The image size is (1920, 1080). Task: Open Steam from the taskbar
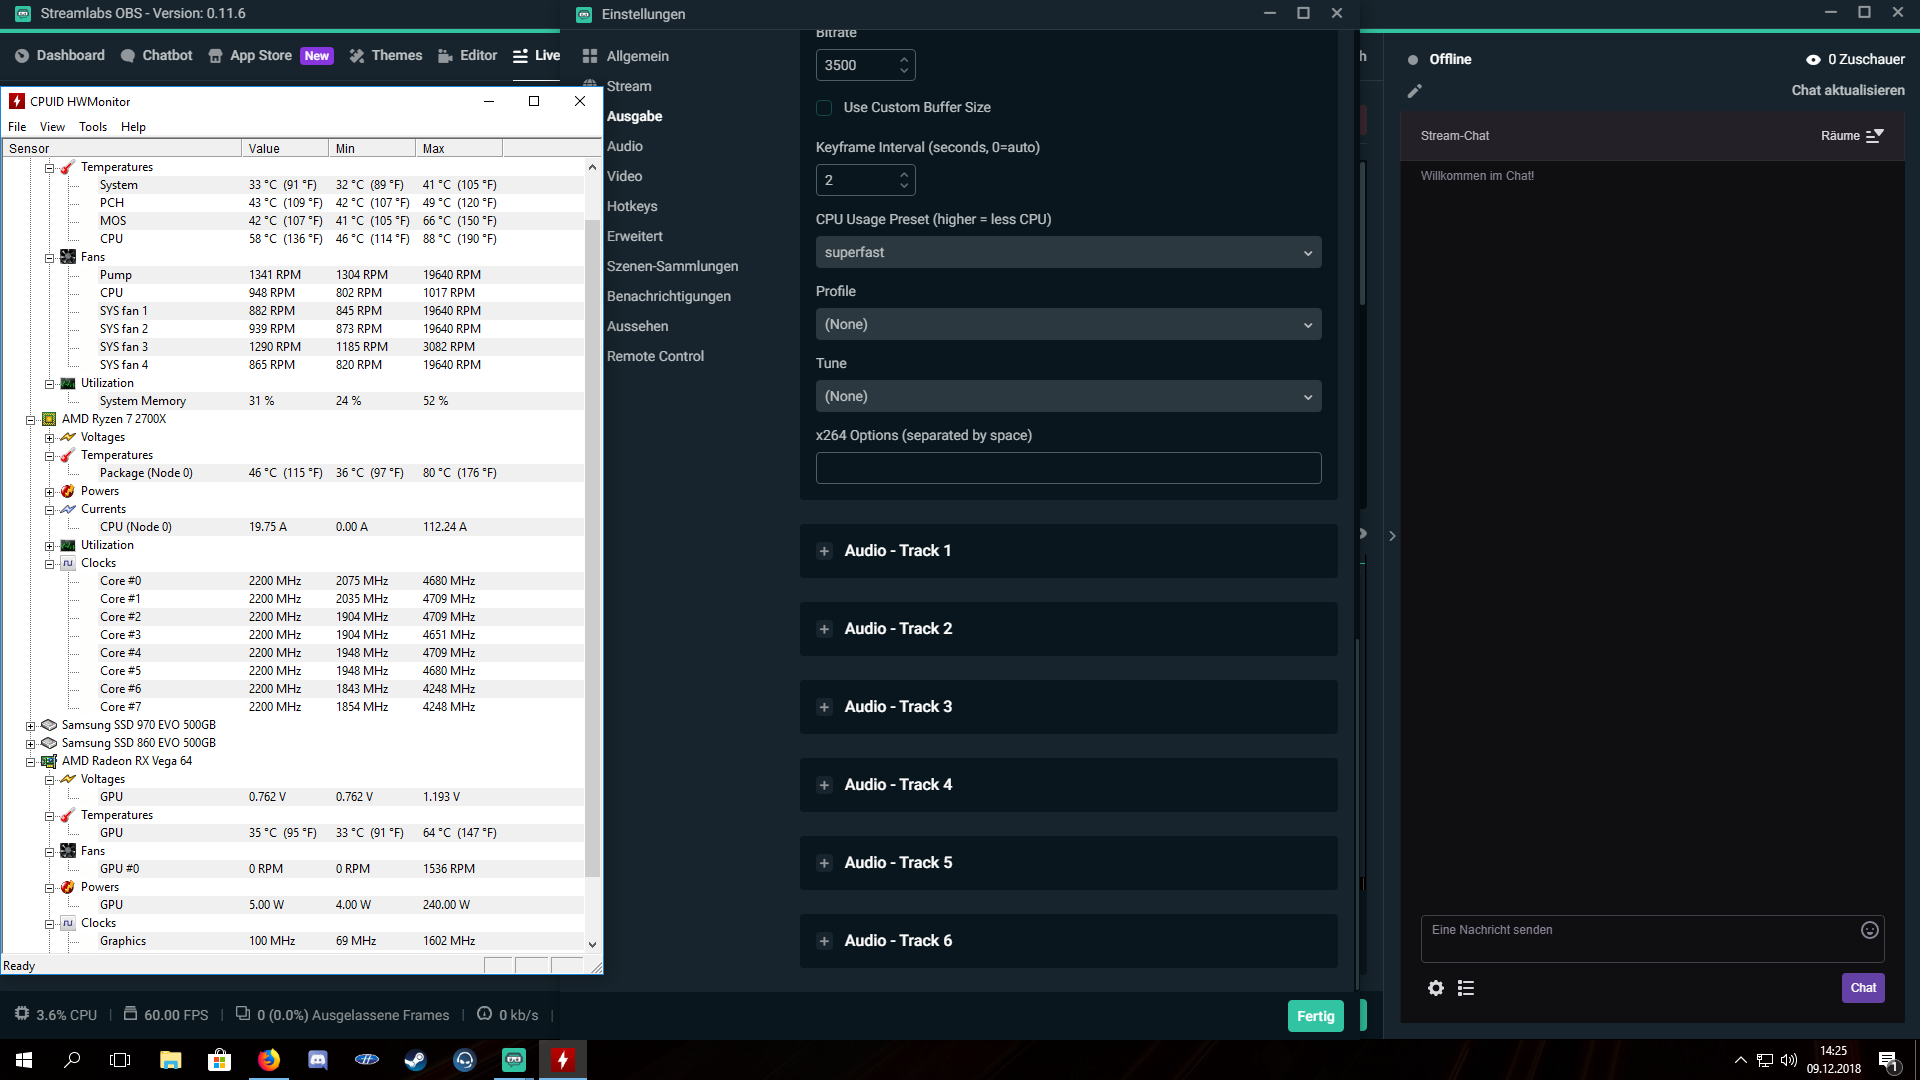pos(415,1060)
